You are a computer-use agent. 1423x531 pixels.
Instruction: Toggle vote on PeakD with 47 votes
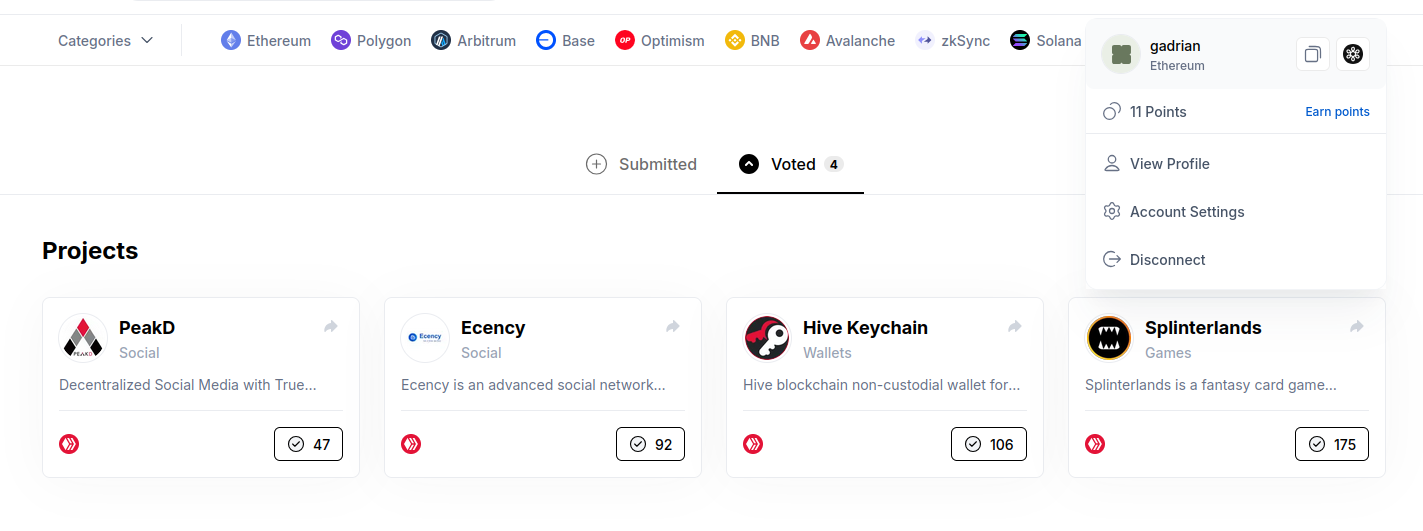pyautogui.click(x=308, y=444)
